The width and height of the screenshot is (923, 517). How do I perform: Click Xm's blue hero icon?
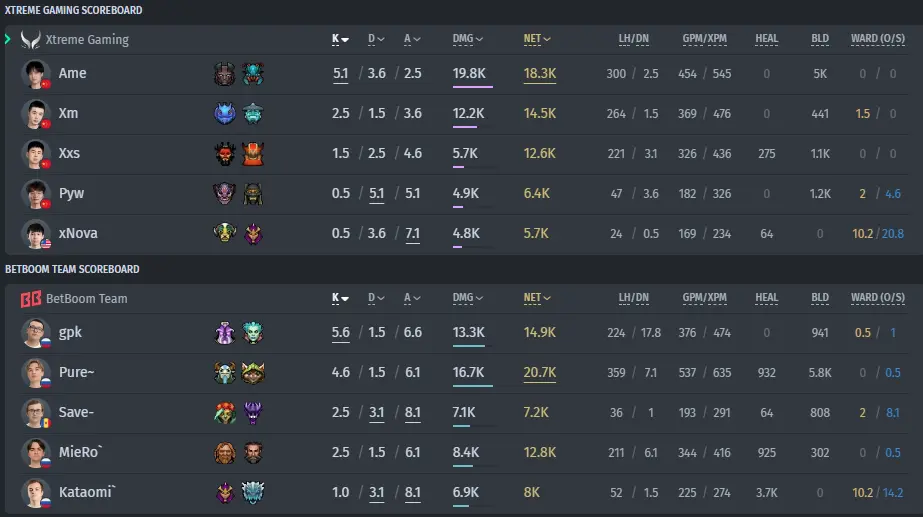(x=224, y=114)
